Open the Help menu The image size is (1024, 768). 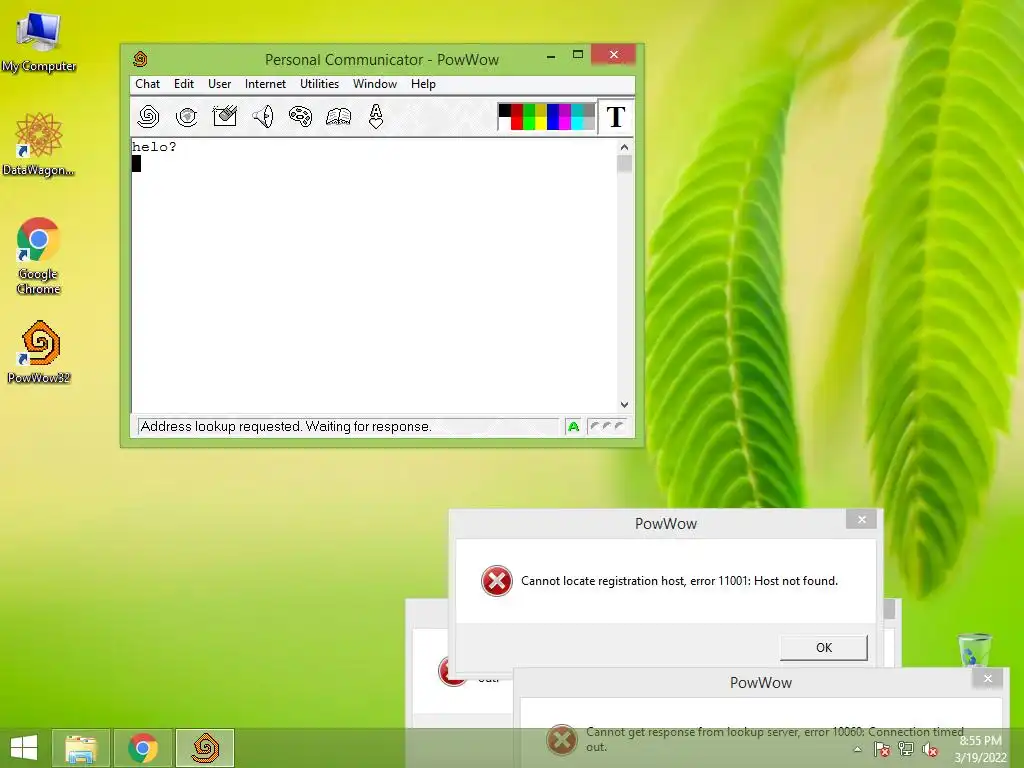tap(423, 84)
